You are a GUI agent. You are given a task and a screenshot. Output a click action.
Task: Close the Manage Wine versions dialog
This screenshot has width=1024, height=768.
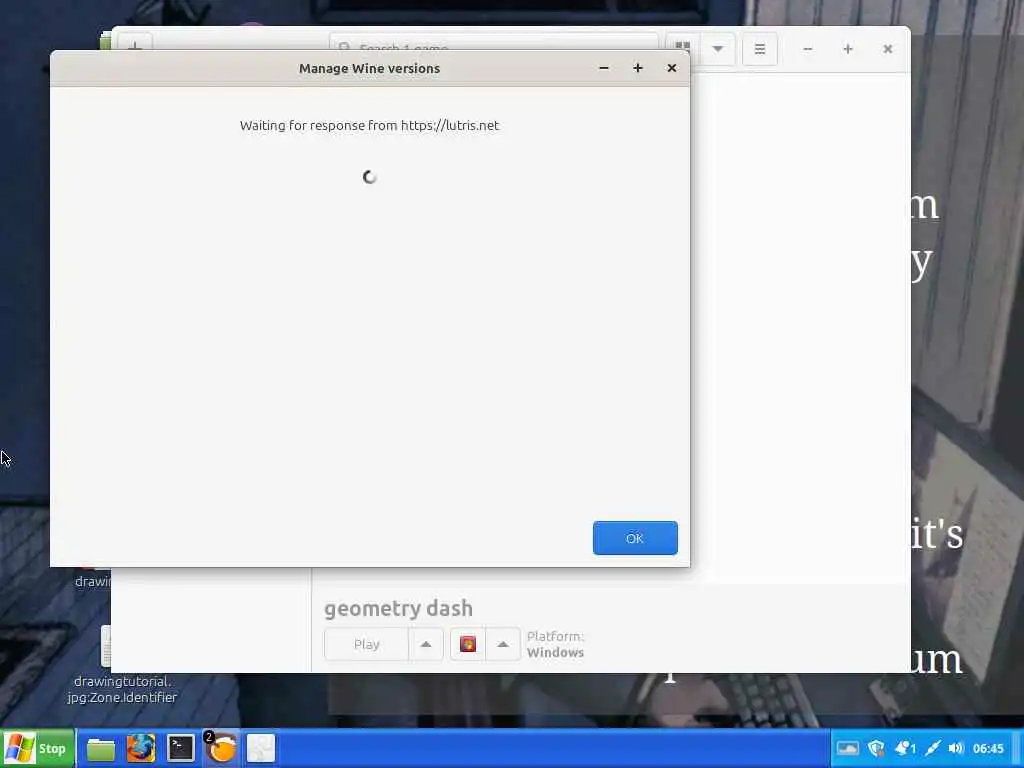671,68
